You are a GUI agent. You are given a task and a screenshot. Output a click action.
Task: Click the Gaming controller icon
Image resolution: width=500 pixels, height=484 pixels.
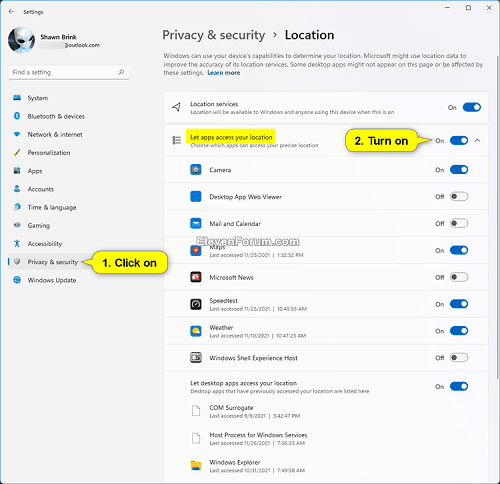[17, 225]
